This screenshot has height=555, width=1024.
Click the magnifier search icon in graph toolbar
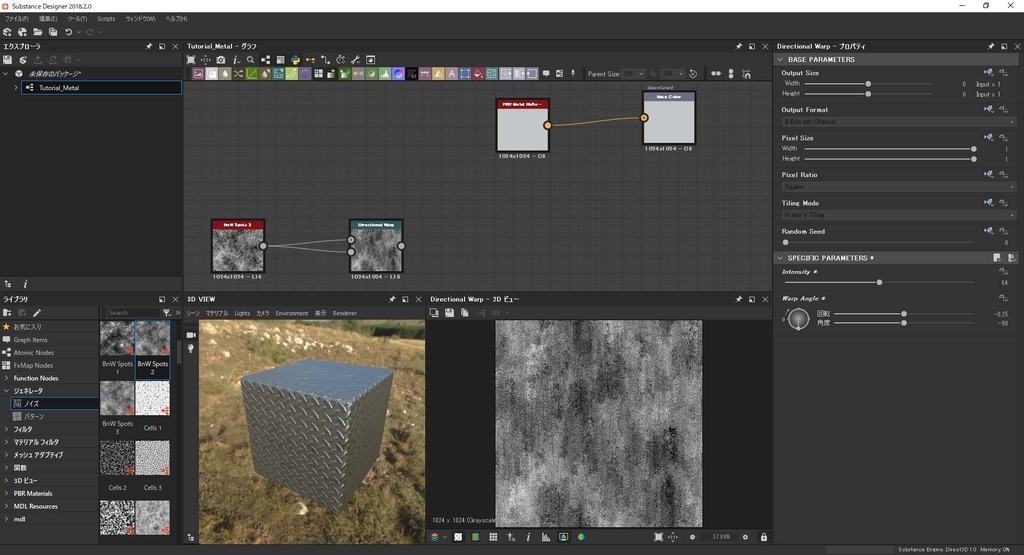[250, 60]
